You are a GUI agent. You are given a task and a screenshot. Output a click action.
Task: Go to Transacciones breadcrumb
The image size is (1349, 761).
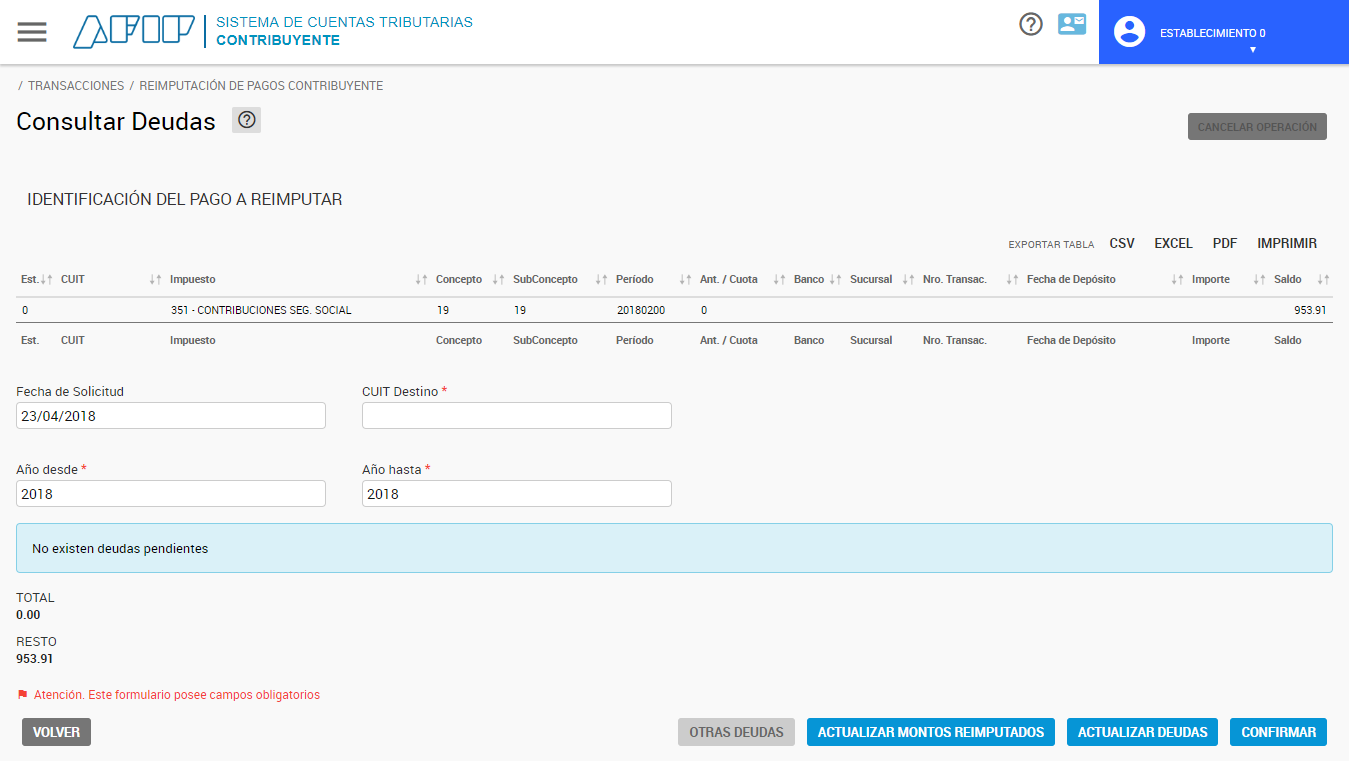click(76, 86)
